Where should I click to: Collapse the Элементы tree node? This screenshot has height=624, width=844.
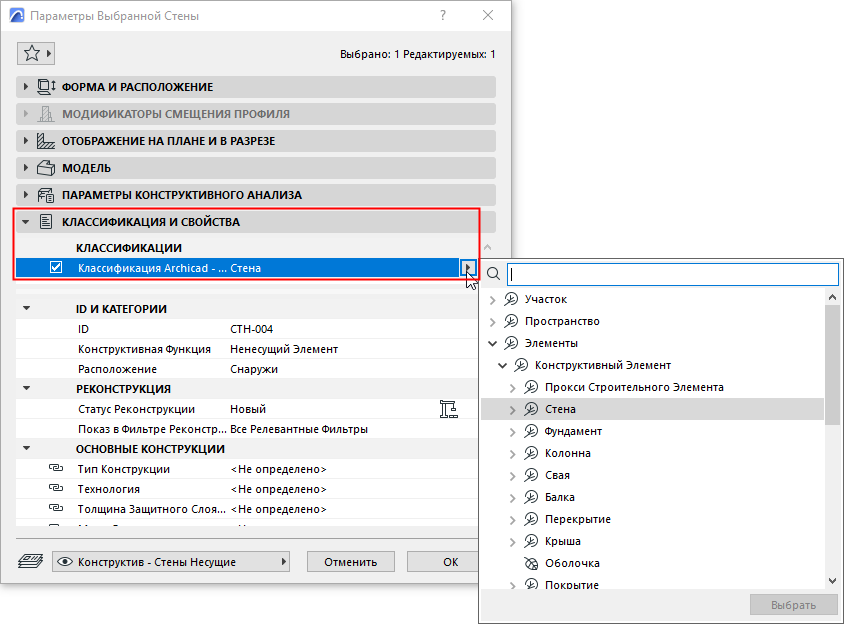(493, 343)
